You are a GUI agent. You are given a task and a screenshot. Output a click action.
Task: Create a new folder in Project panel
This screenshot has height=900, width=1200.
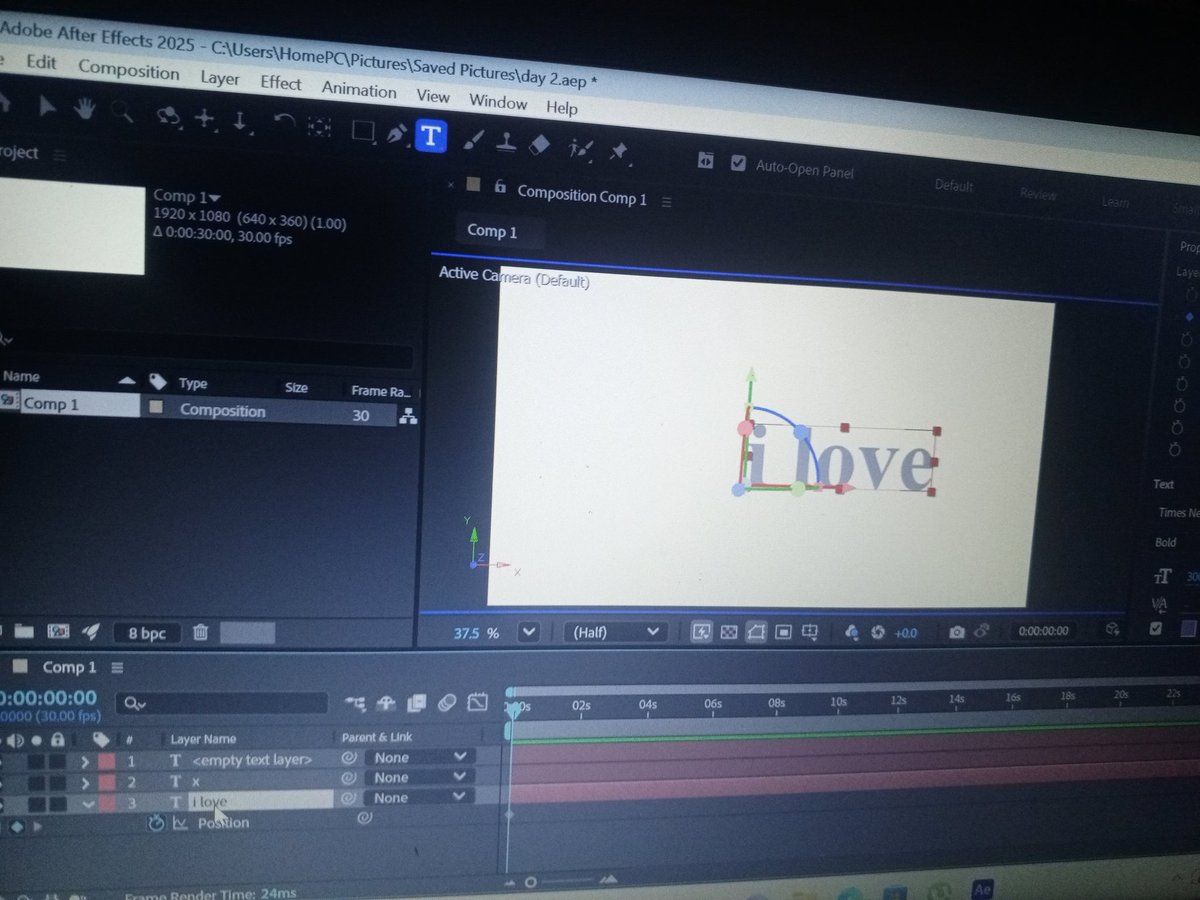pyautogui.click(x=23, y=632)
